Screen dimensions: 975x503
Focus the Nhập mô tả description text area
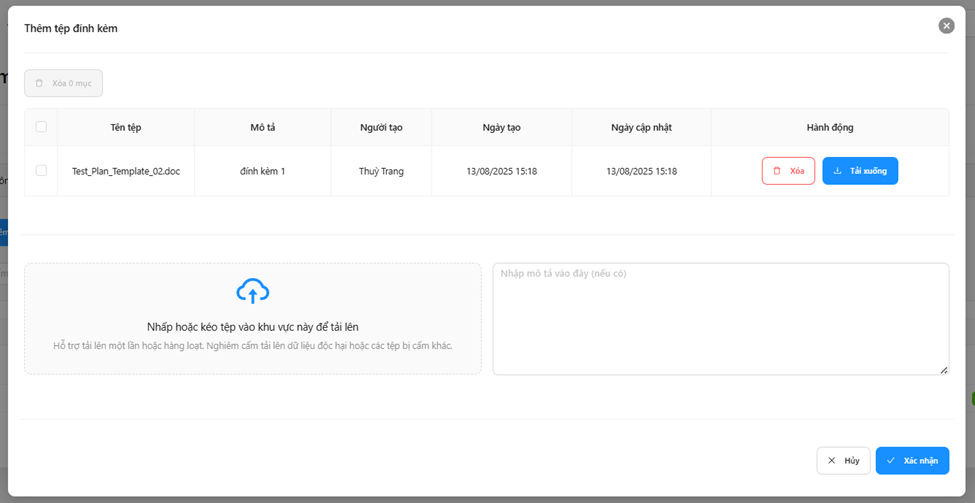pyautogui.click(x=720, y=318)
